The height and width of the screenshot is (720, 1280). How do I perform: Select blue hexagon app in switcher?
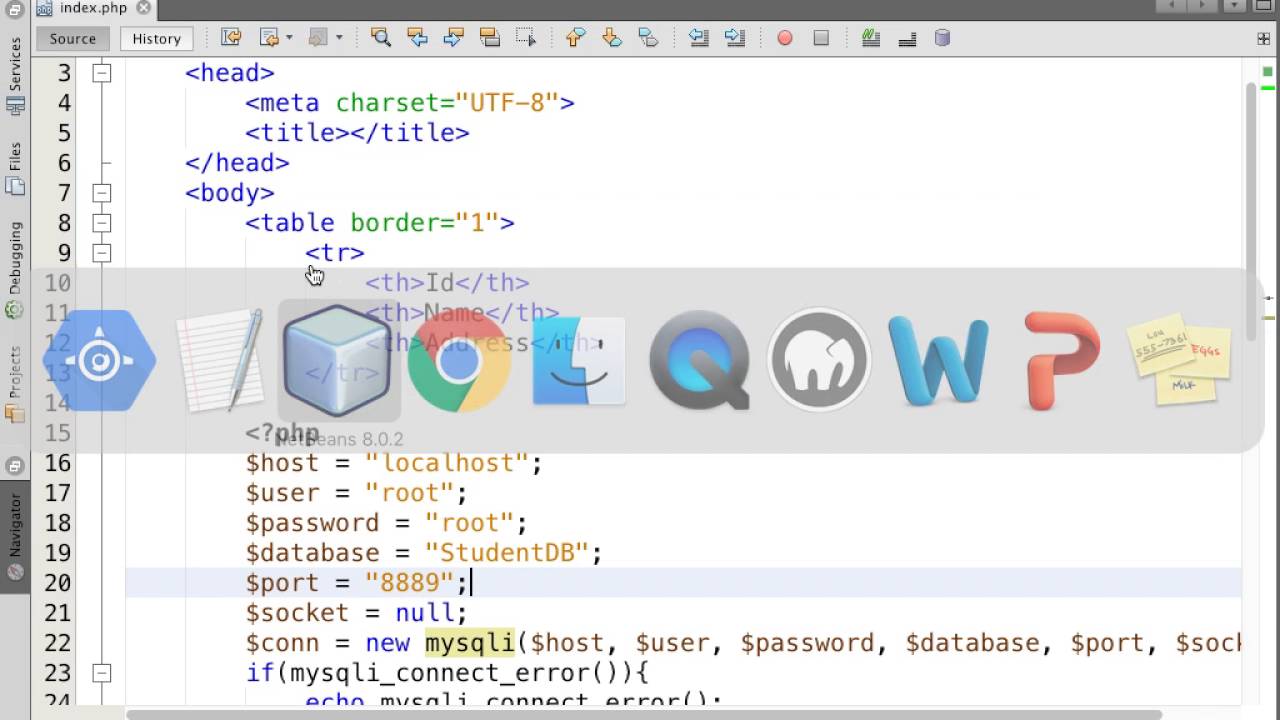pyautogui.click(x=100, y=361)
